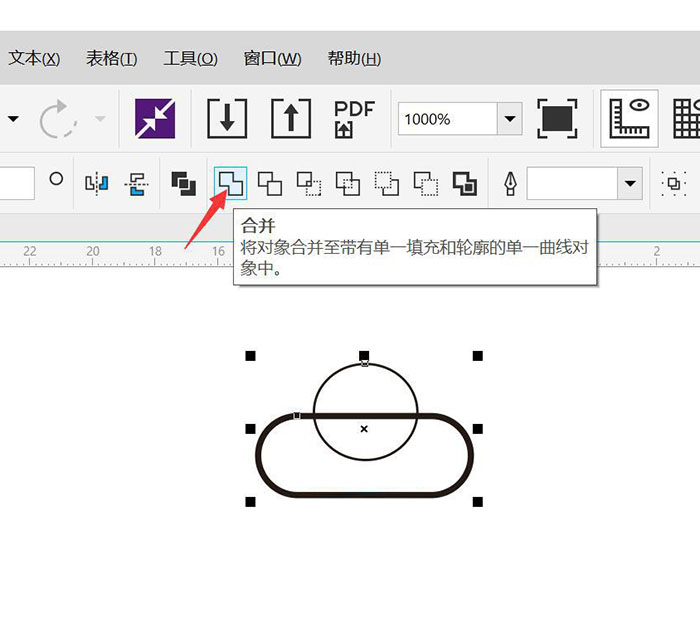Click the Create boundary icon
This screenshot has width=700, height=633.
[465, 183]
